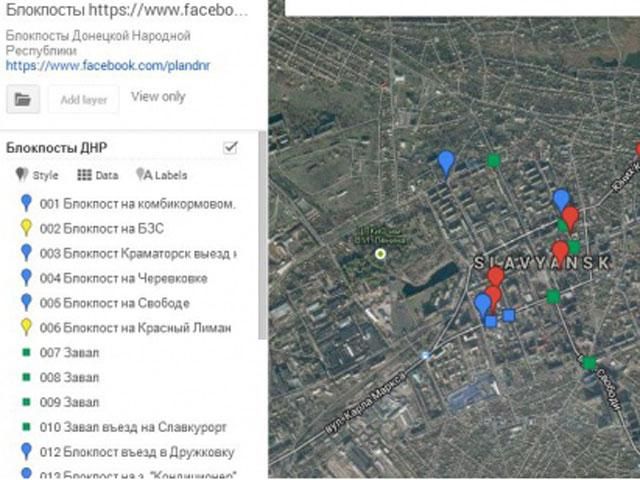Click green square icon for 007 Завал
Screen dimensions: 640x480
pos(26,353)
